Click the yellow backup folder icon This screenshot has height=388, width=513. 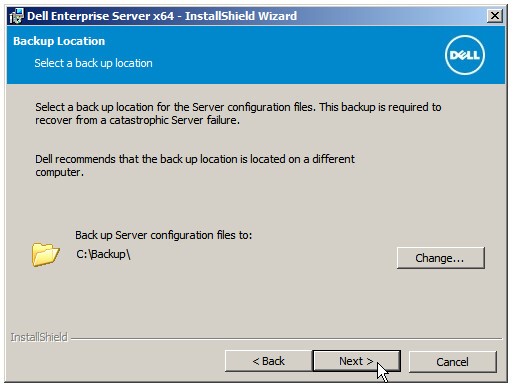(x=46, y=254)
